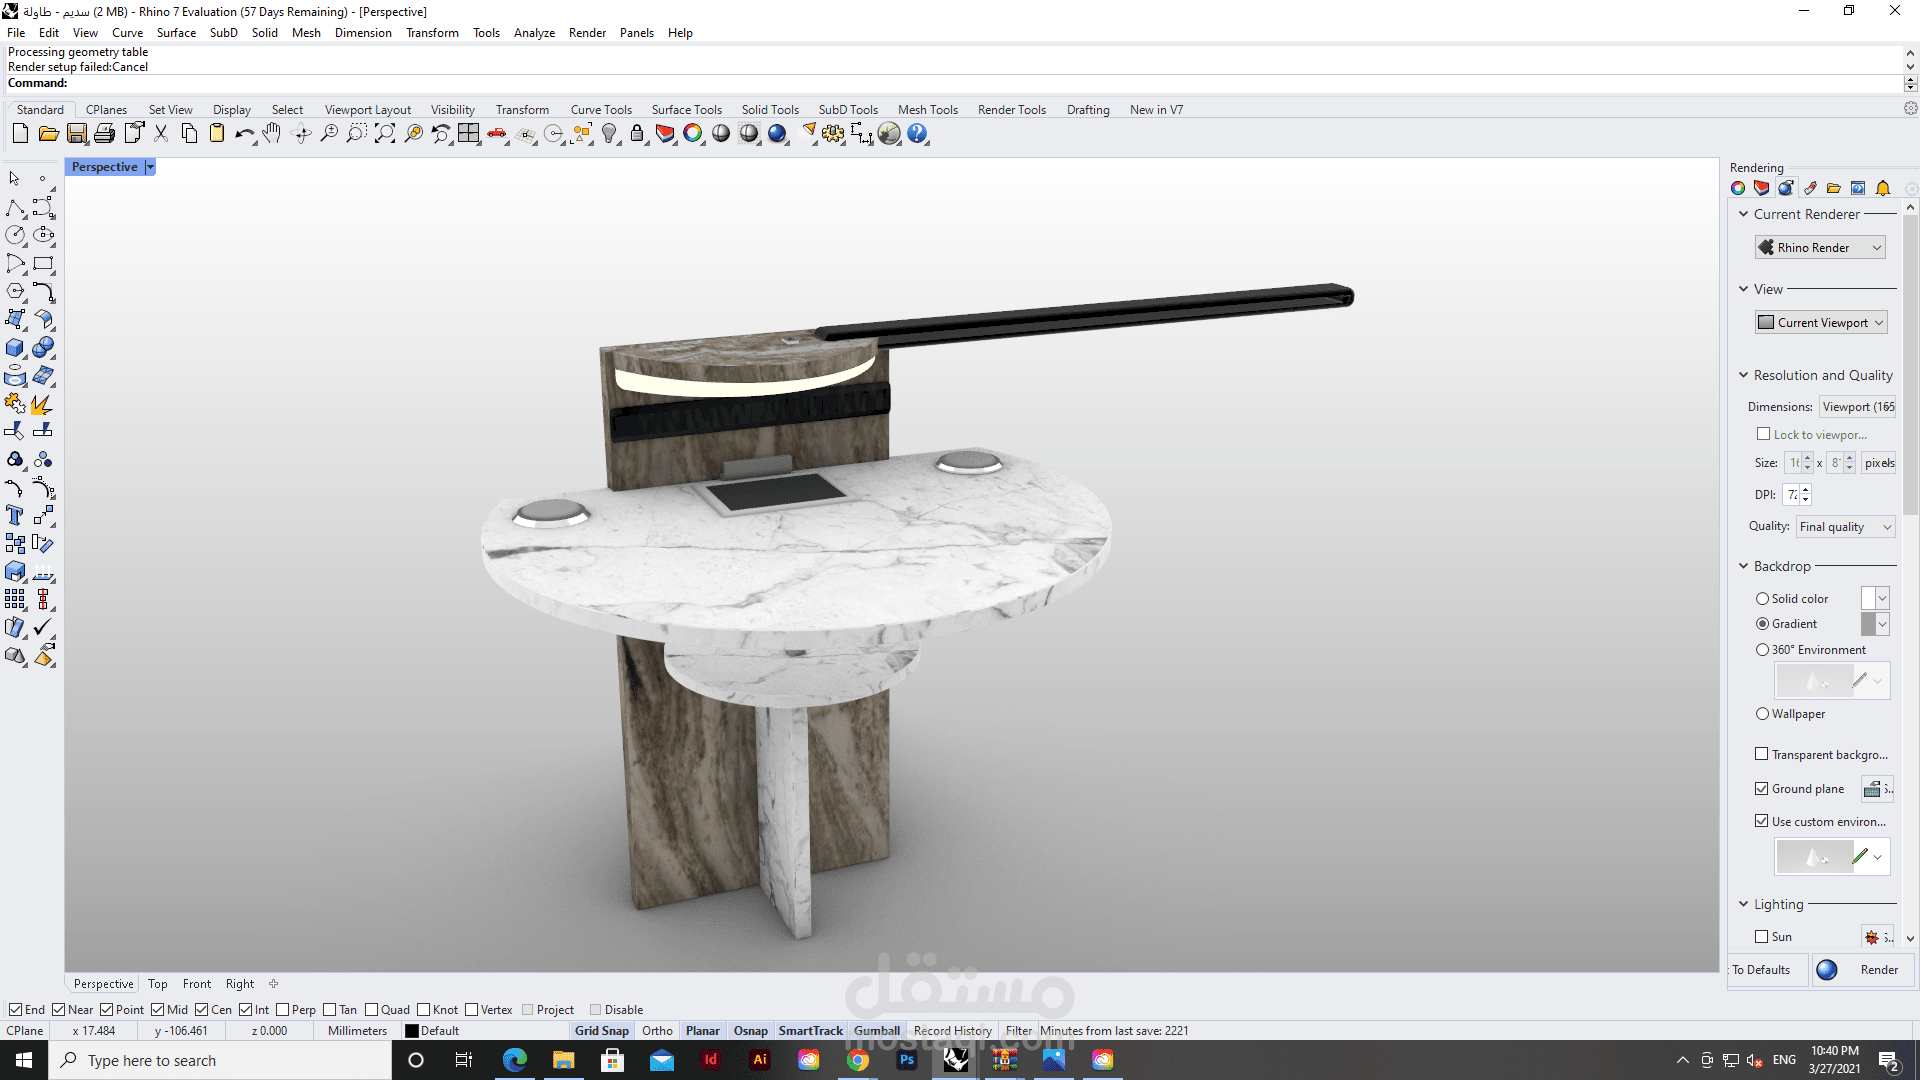Switch to the Render Tools toolbar tab
The width and height of the screenshot is (1920, 1080).
coord(1011,110)
